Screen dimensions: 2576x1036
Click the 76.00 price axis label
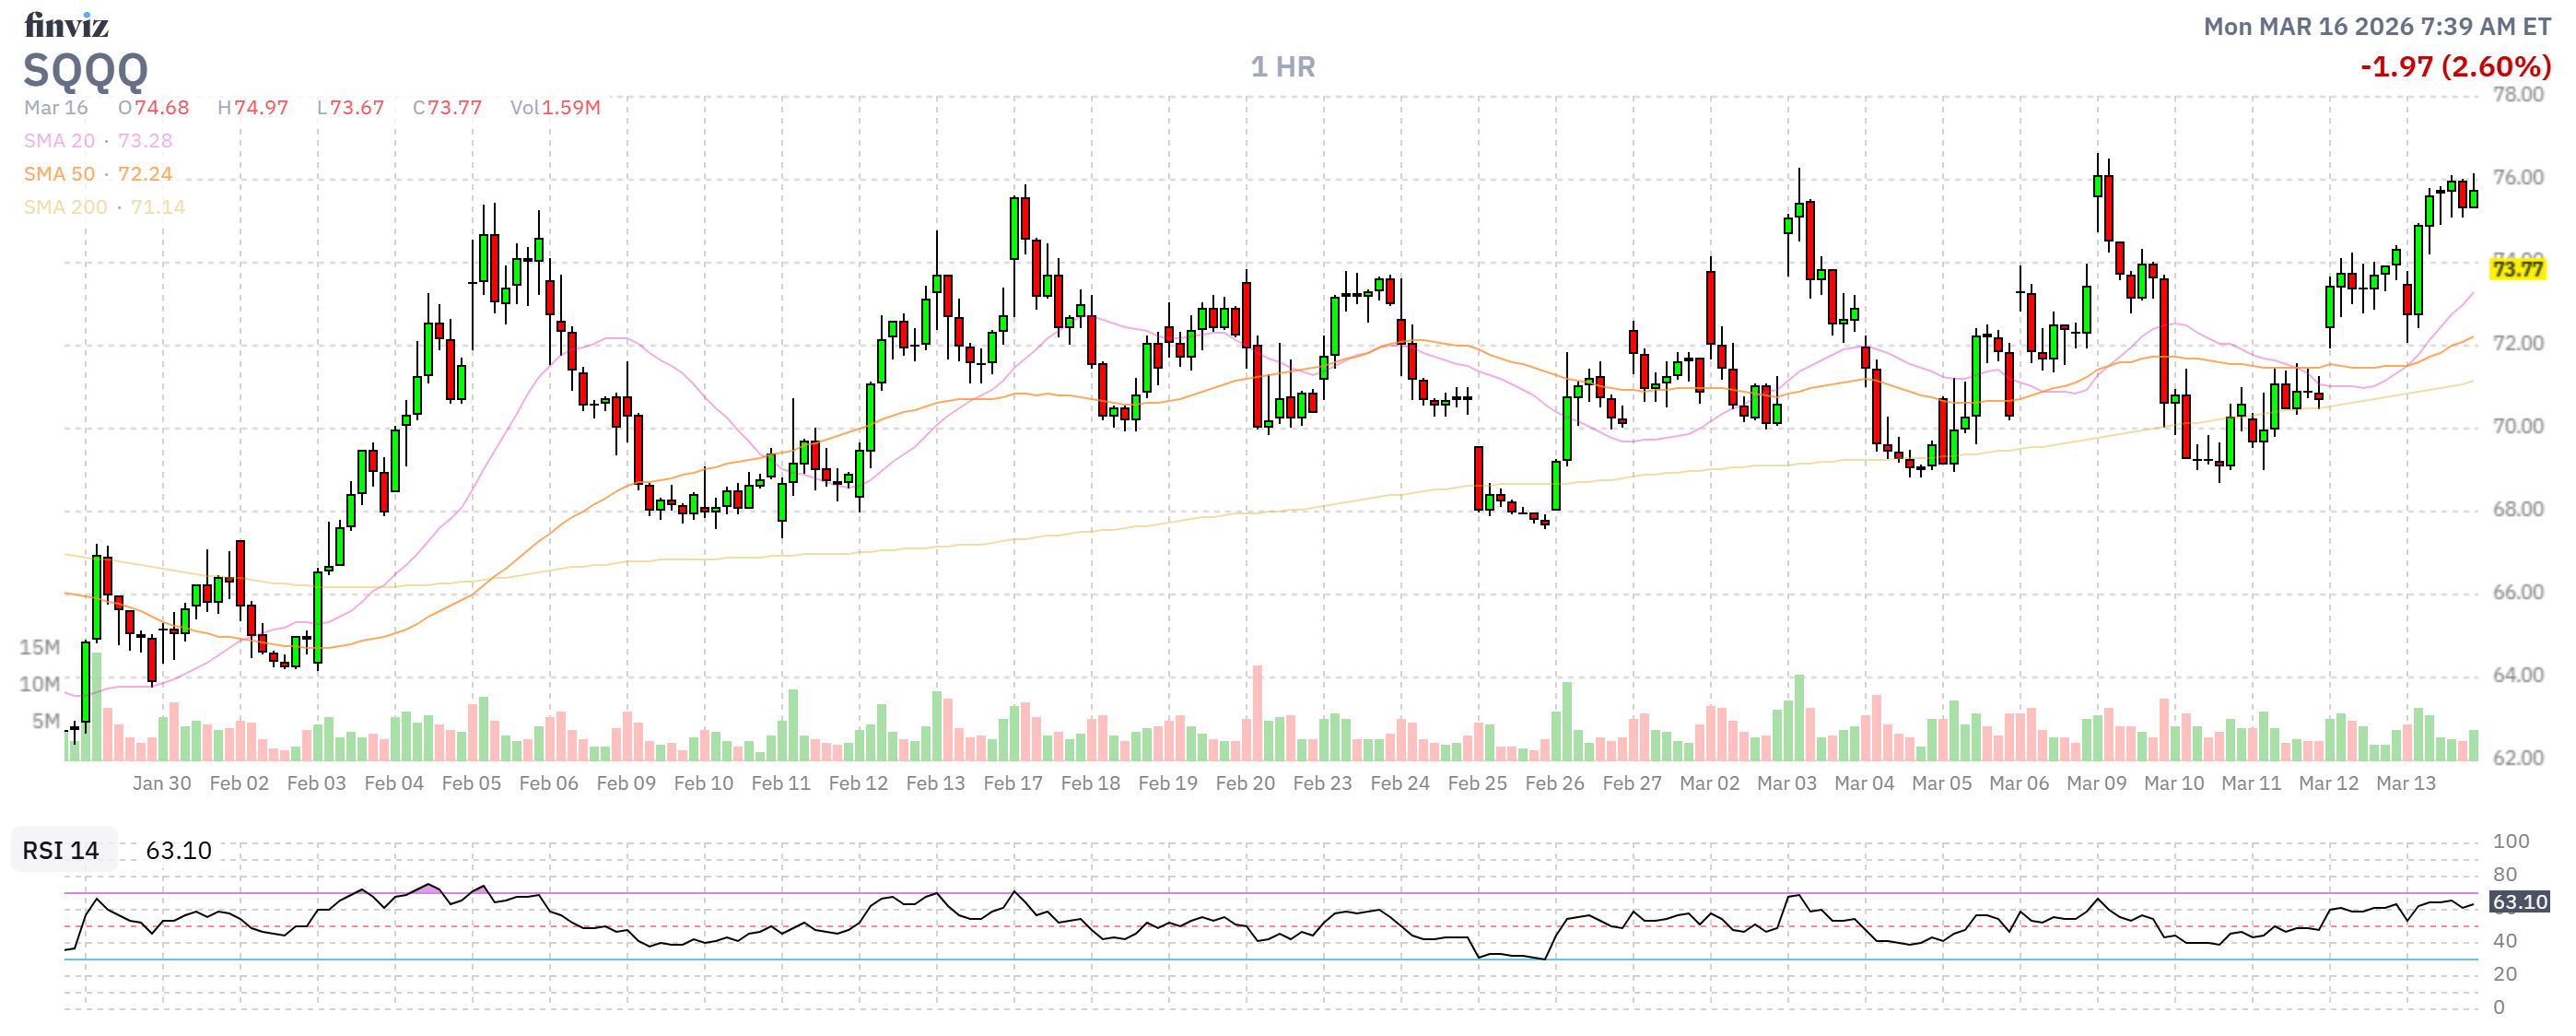(2517, 177)
